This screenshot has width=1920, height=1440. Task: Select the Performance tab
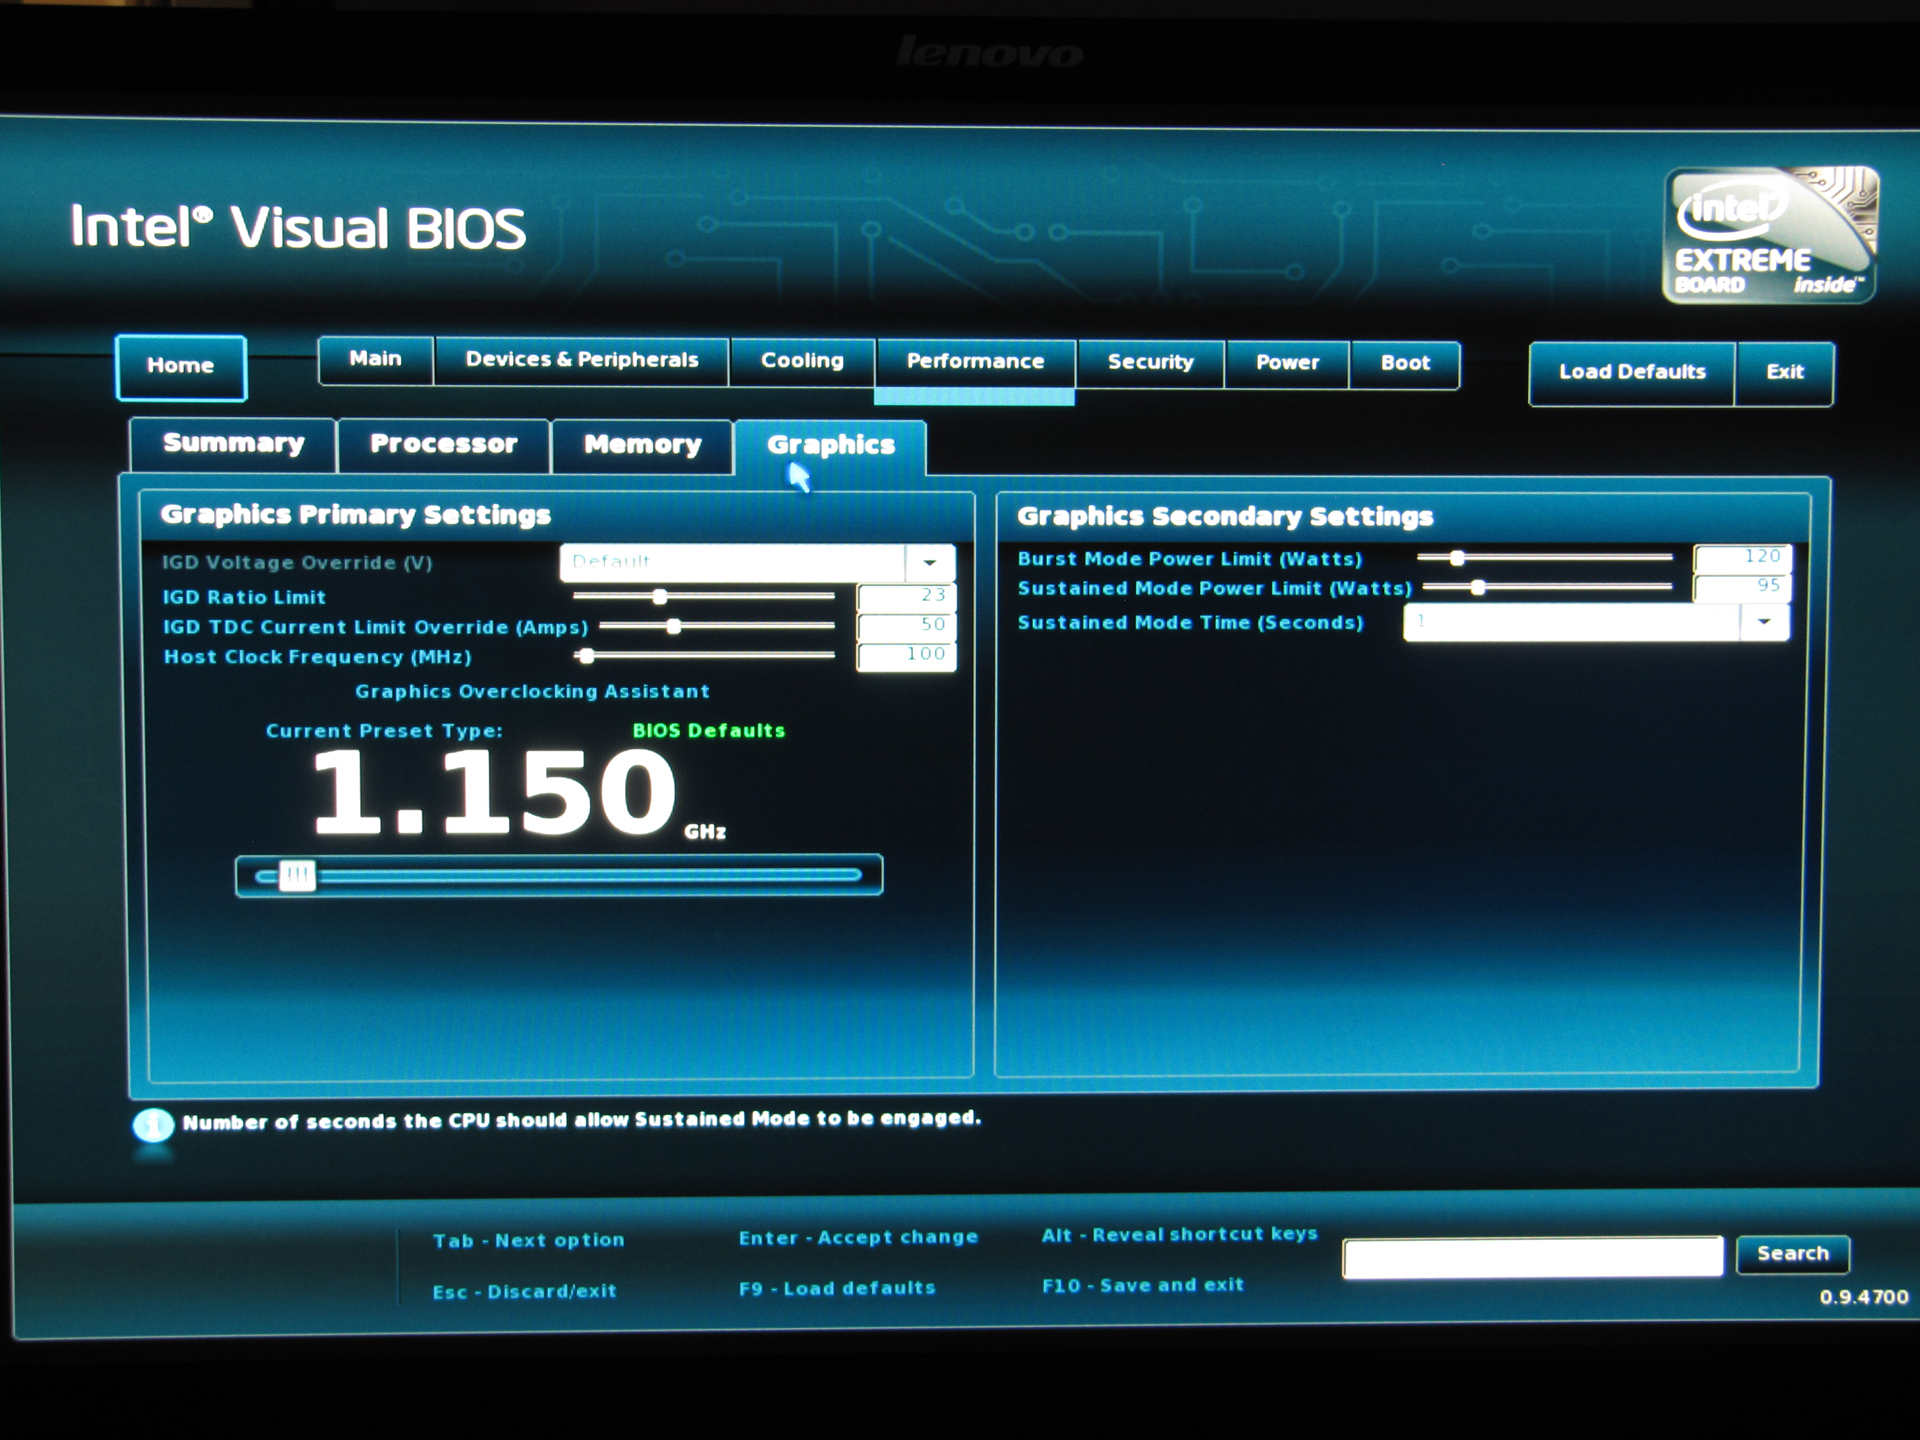pos(975,363)
